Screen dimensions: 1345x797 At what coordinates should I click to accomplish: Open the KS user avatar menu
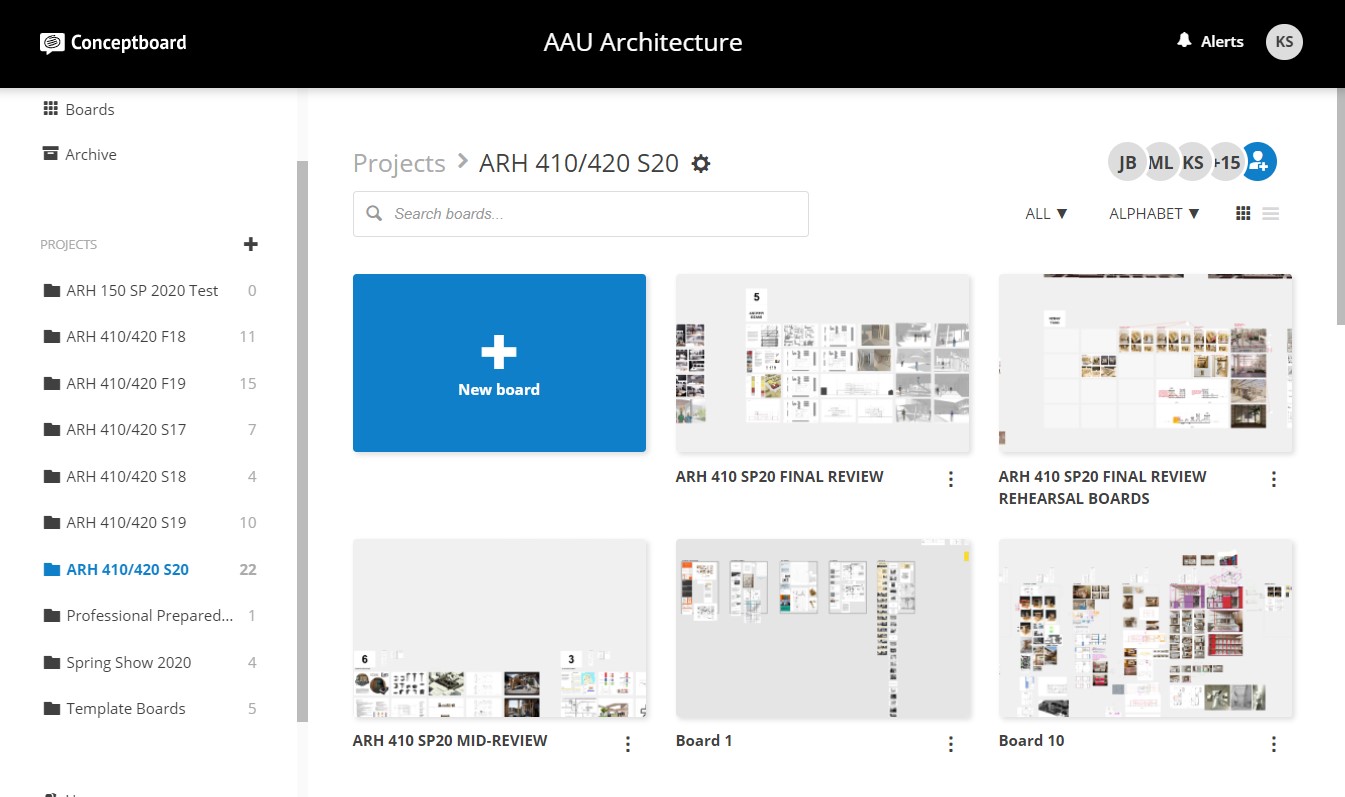(x=1284, y=42)
